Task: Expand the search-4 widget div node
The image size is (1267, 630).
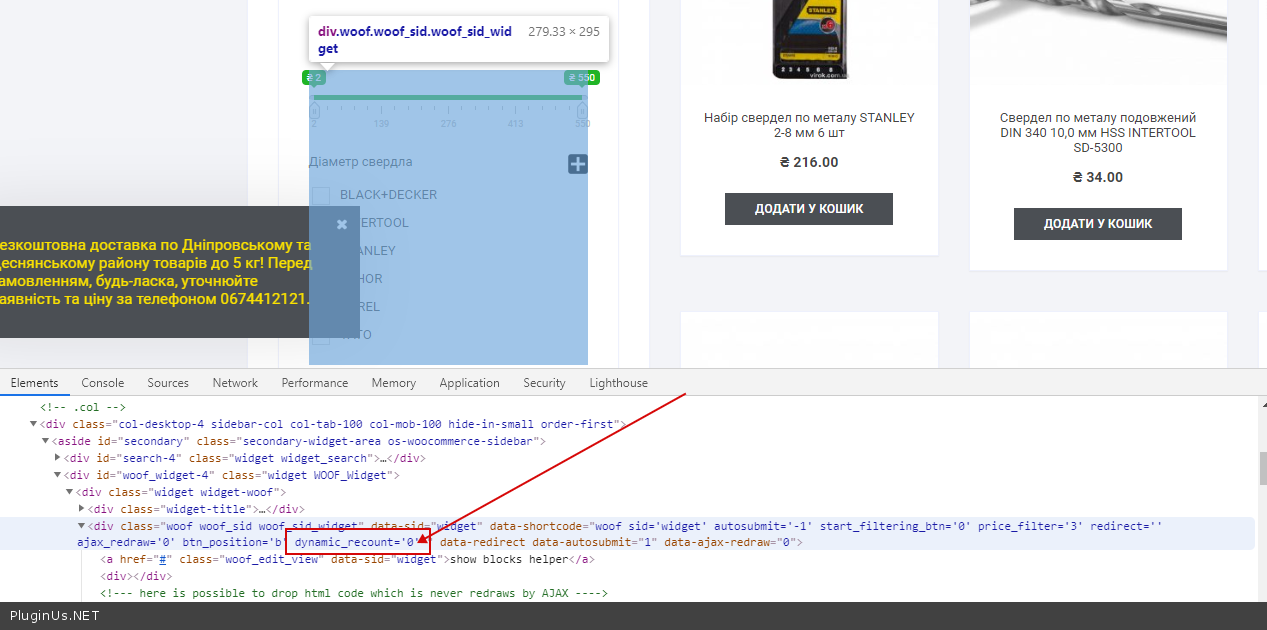Action: (58, 458)
